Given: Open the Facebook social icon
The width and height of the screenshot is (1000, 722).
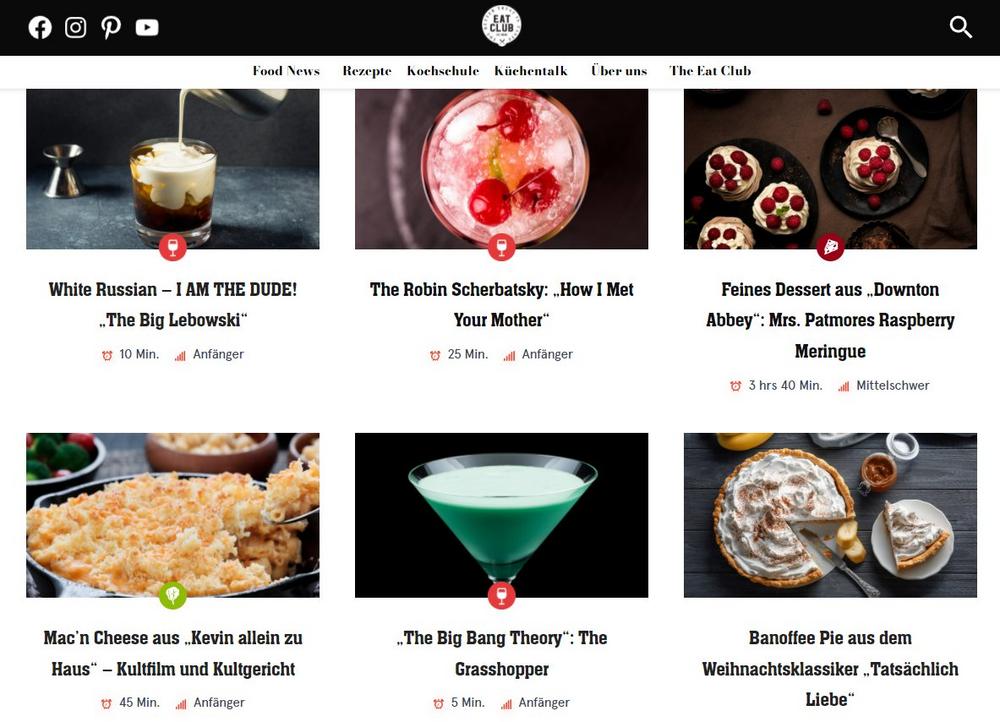Looking at the screenshot, I should pos(40,27).
